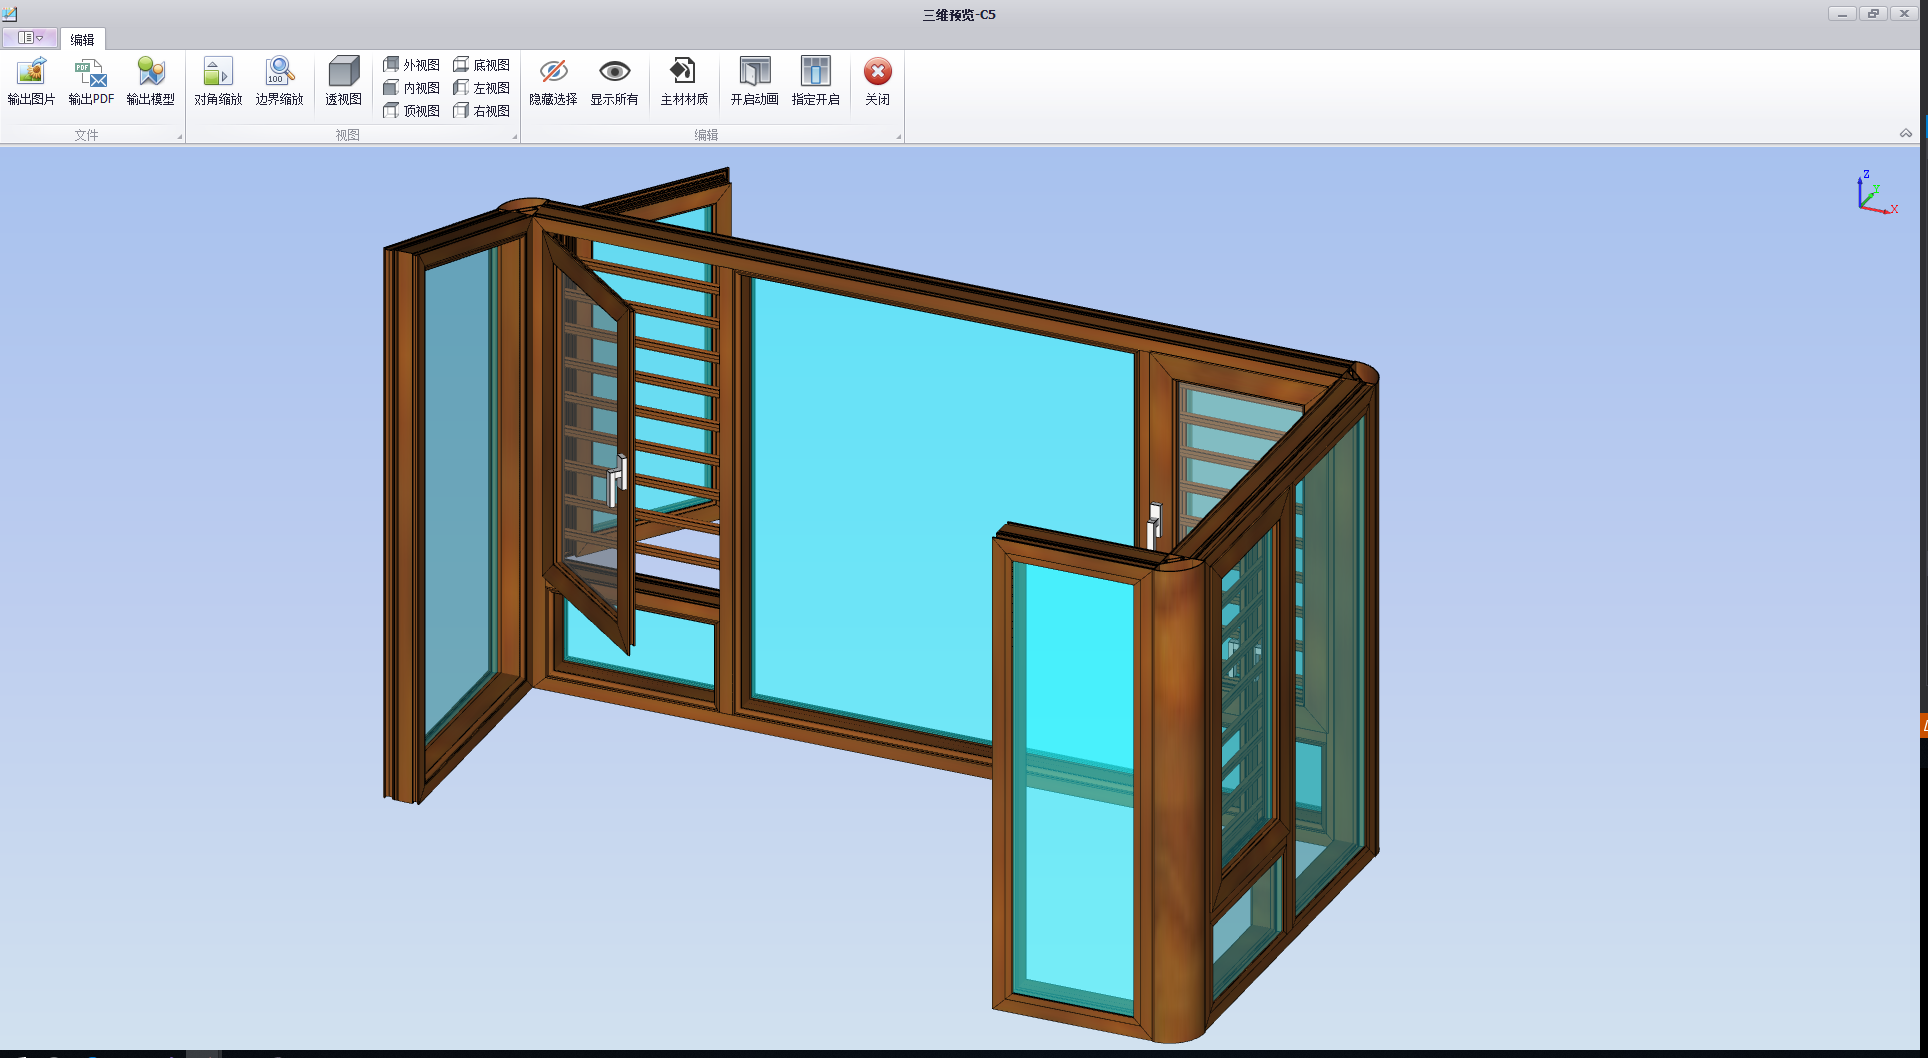Viewport: 1928px width, 1058px height.
Task: Select the 对角缩放 diagonal zoom tool
Action: tap(218, 81)
